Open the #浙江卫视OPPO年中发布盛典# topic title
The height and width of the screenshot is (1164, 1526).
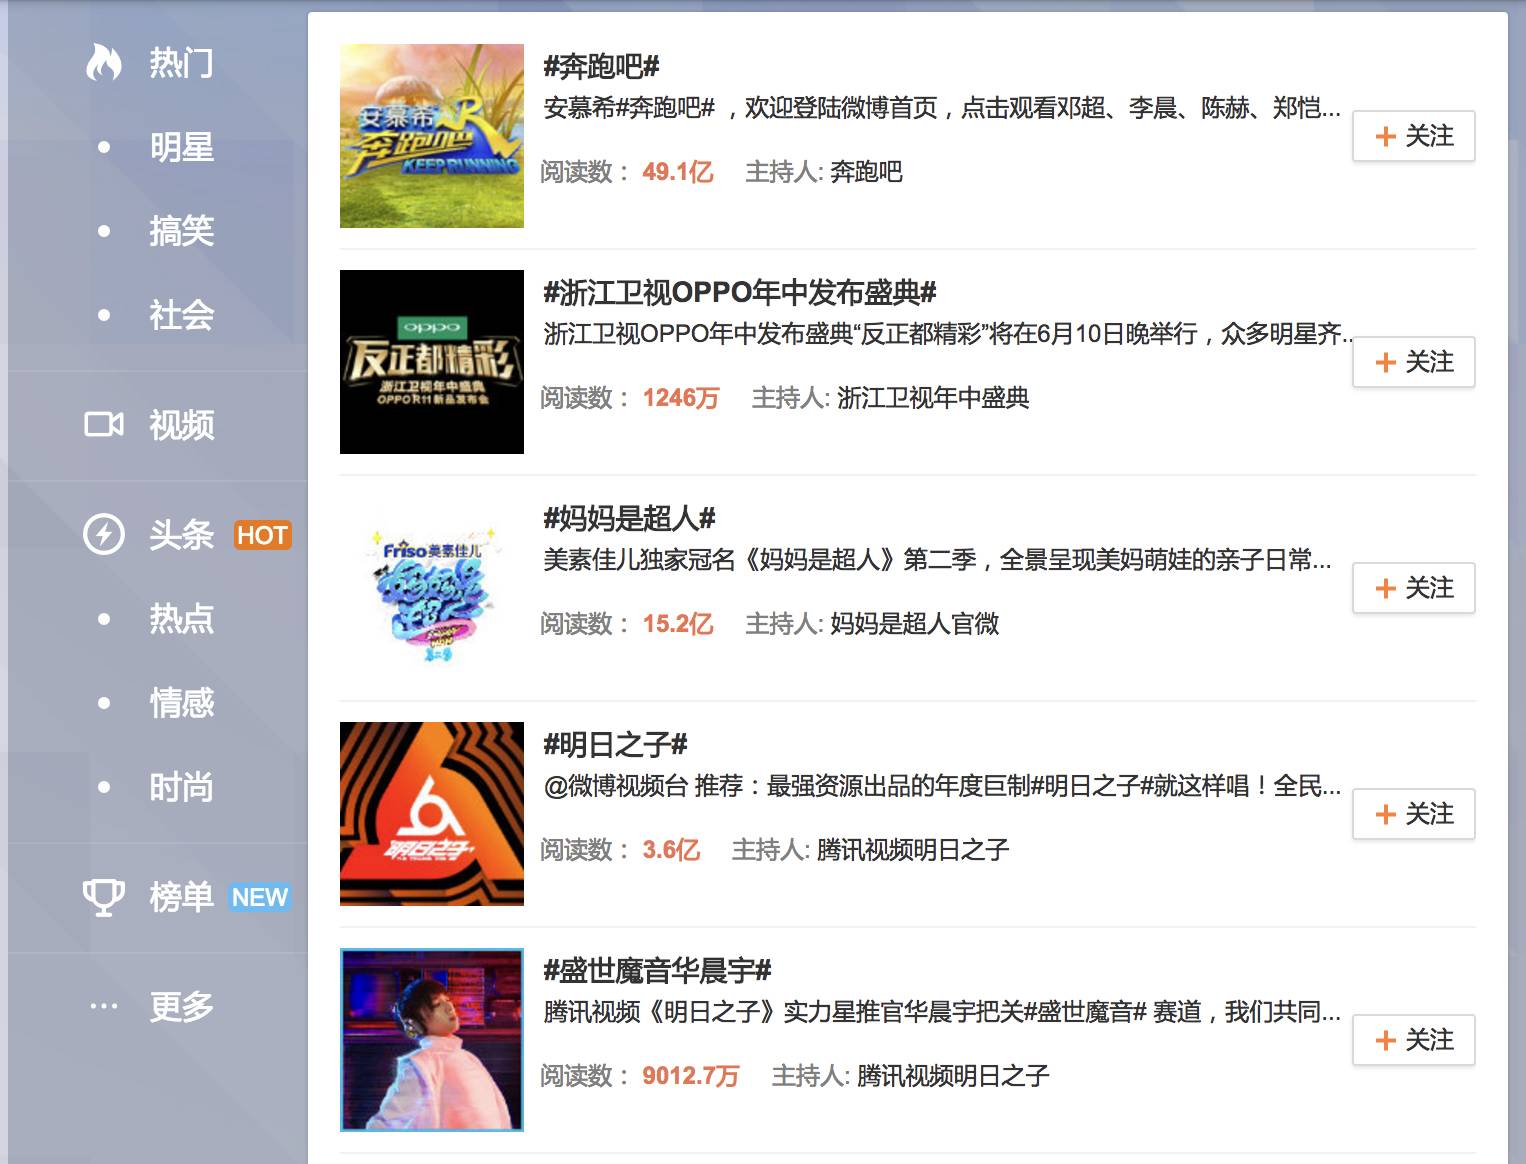pos(739,293)
